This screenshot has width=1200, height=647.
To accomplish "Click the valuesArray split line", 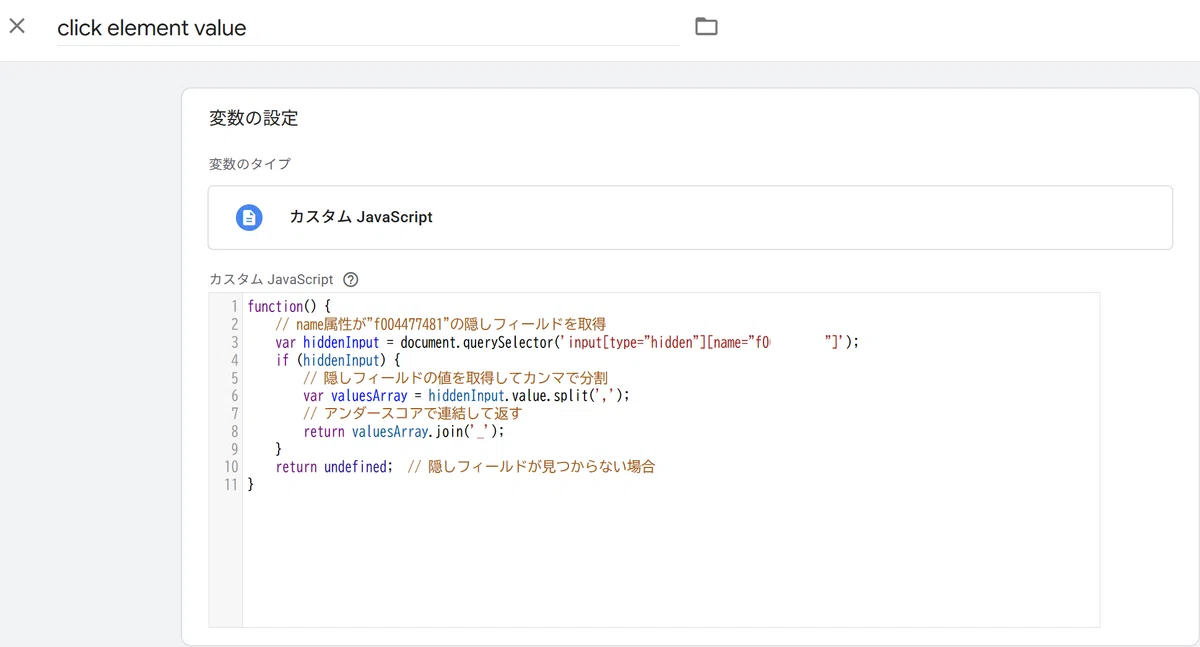I will pyautogui.click(x=467, y=396).
